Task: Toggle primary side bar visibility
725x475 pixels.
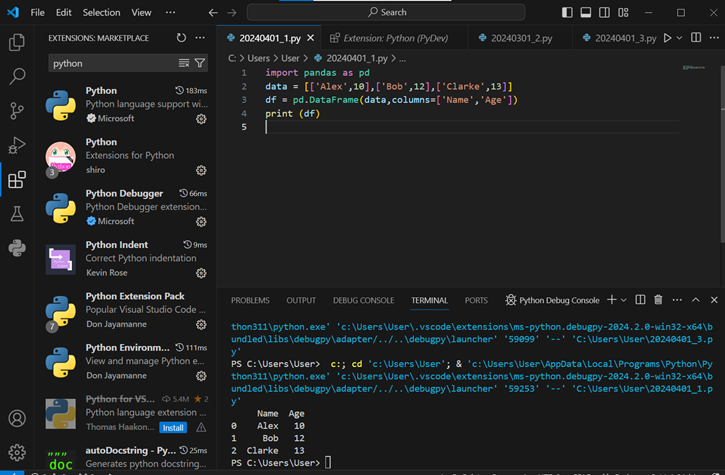Action: [x=568, y=12]
